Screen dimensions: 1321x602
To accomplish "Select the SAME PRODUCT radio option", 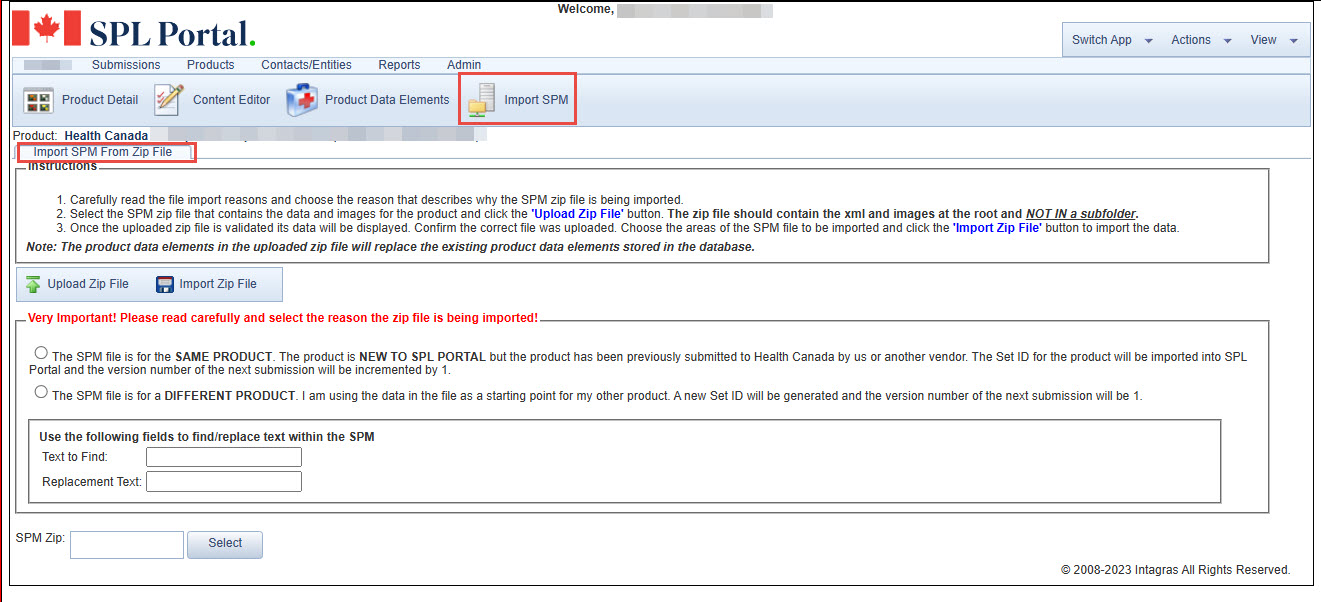I will click(x=41, y=352).
